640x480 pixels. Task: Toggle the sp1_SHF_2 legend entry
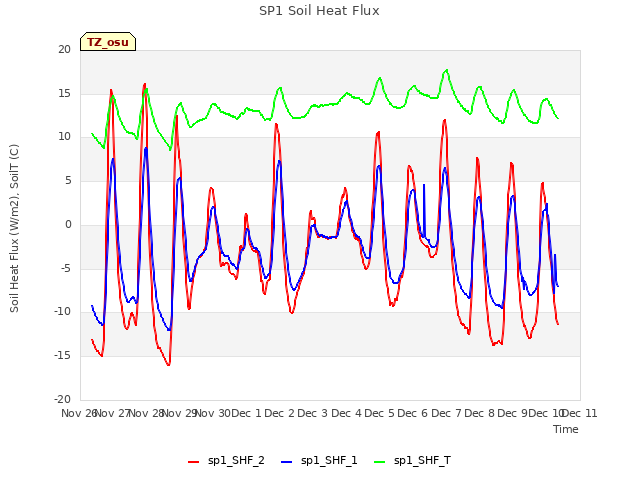coord(226,460)
